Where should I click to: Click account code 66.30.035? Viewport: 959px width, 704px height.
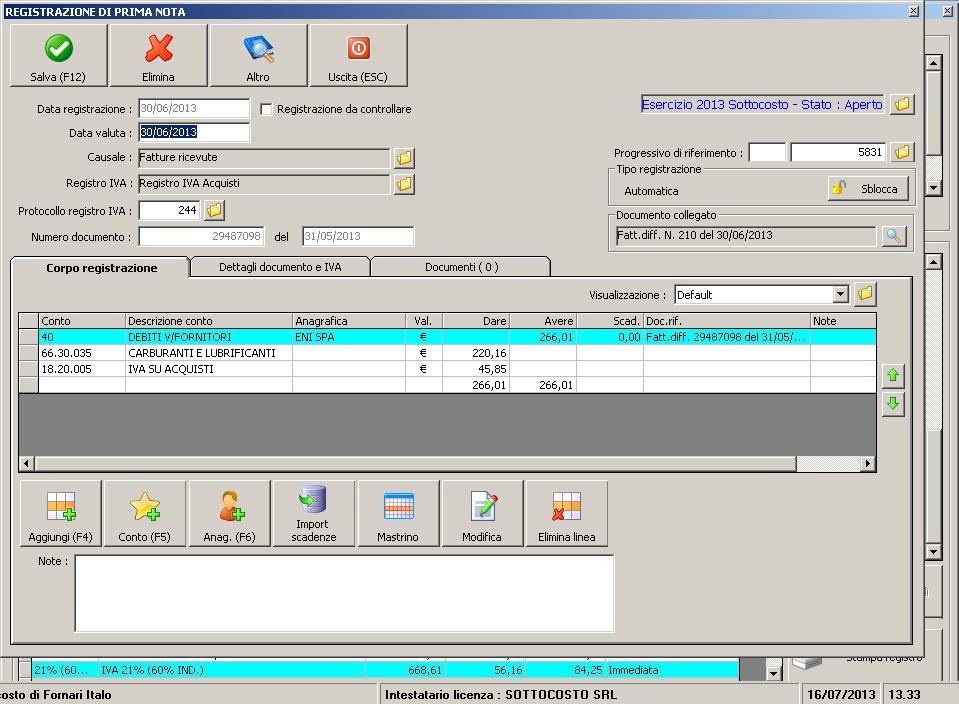pyautogui.click(x=82, y=353)
